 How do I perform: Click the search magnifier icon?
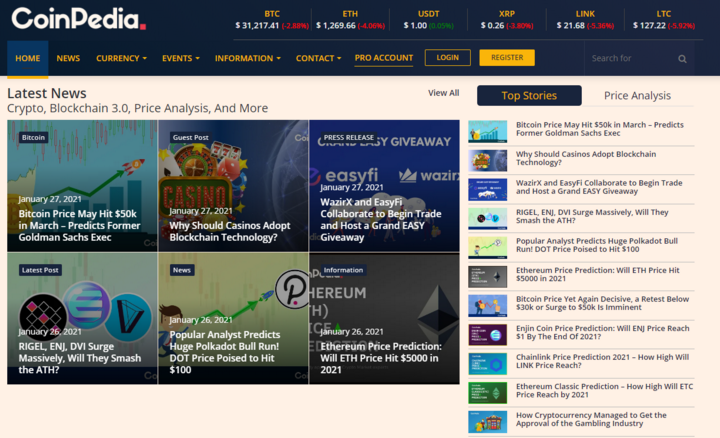682,59
